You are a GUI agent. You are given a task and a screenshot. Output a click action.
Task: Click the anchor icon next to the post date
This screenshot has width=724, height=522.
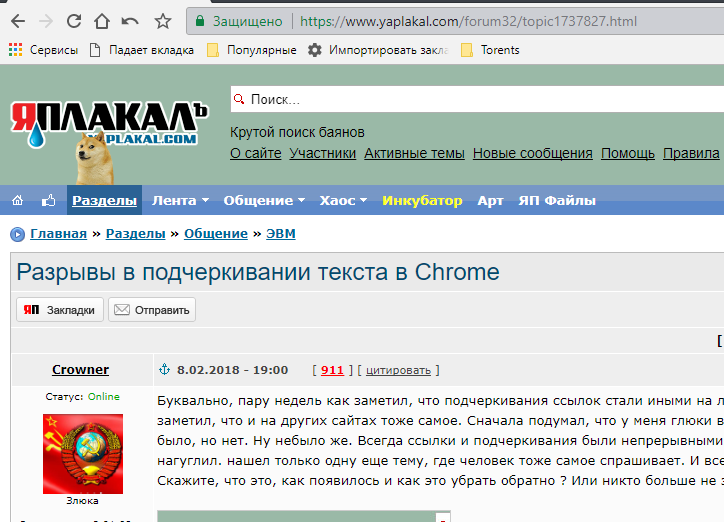pyautogui.click(x=164, y=369)
